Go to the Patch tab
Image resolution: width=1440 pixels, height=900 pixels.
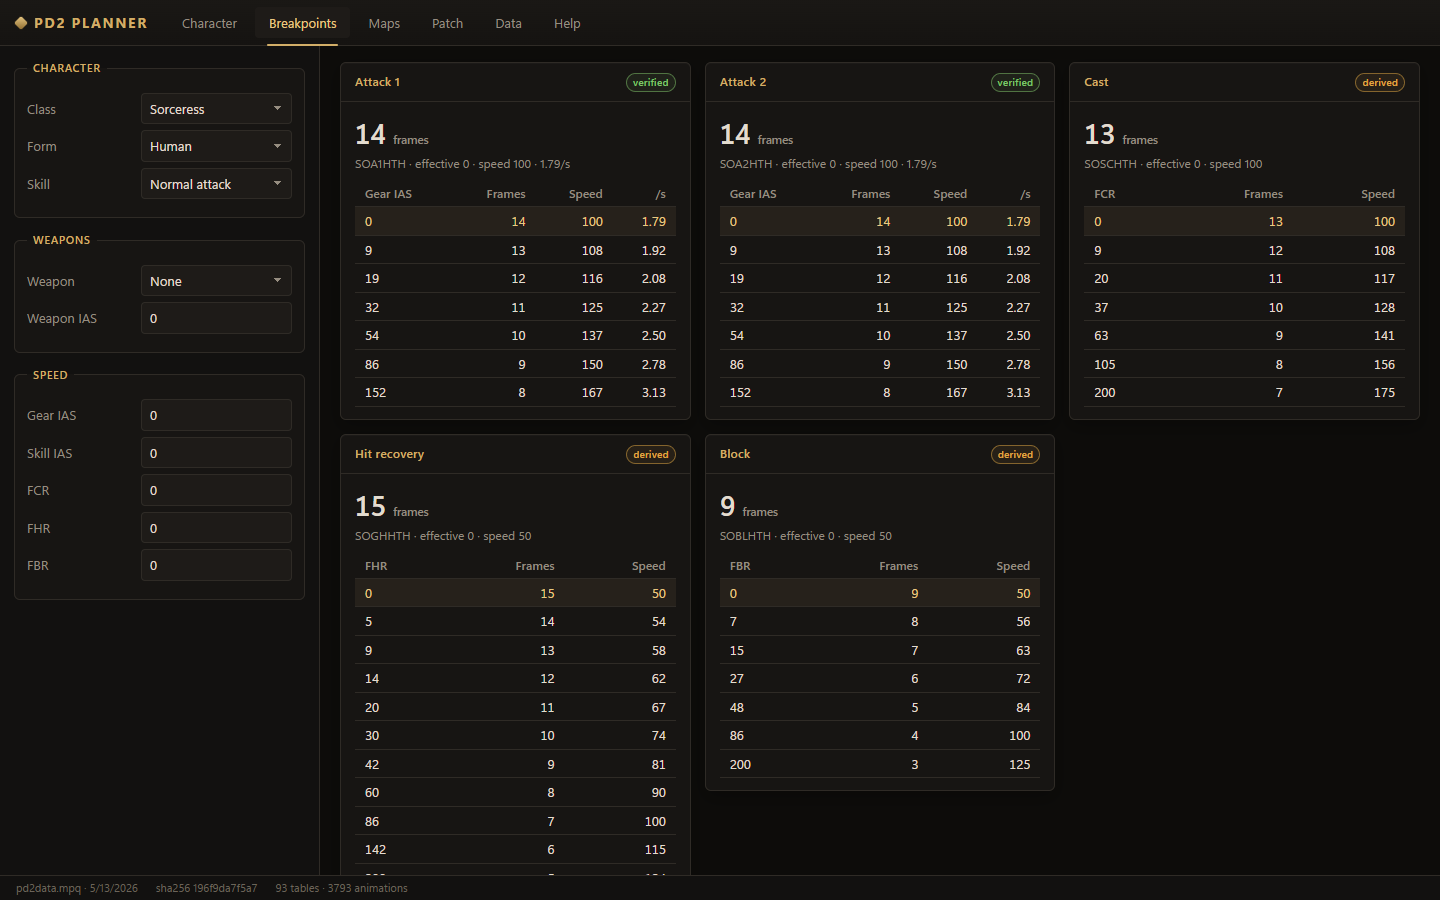[447, 23]
